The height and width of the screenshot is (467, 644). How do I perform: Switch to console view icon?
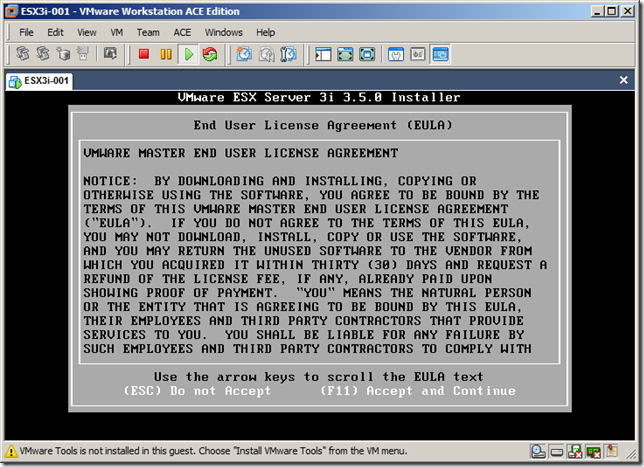click(x=440, y=54)
